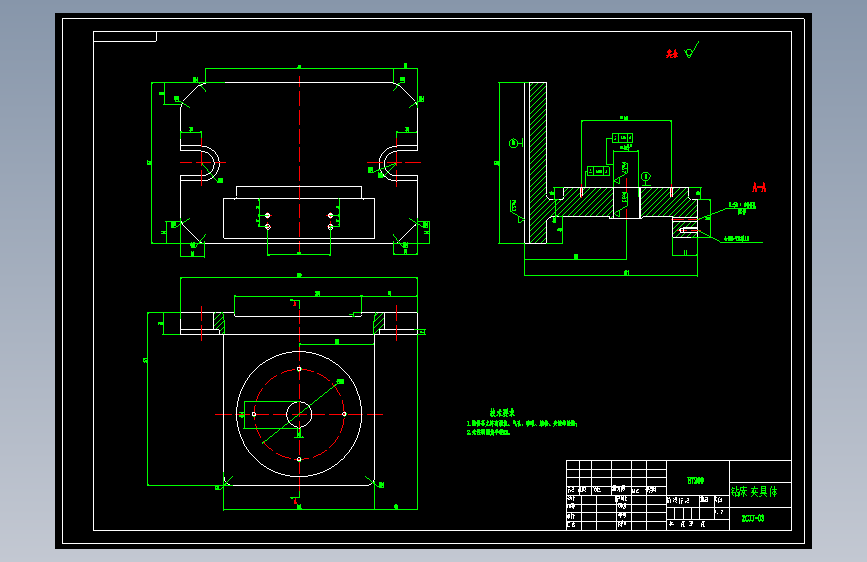Click the red A-A section view label

[x=759, y=188]
